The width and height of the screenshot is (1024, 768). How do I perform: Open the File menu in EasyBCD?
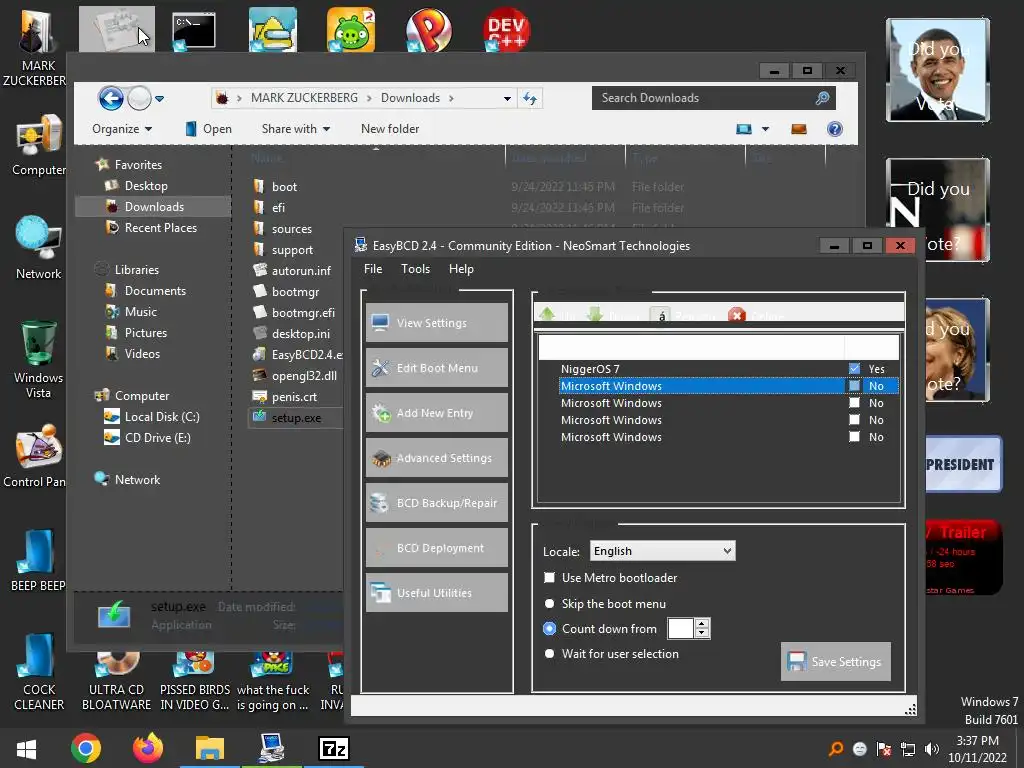373,268
